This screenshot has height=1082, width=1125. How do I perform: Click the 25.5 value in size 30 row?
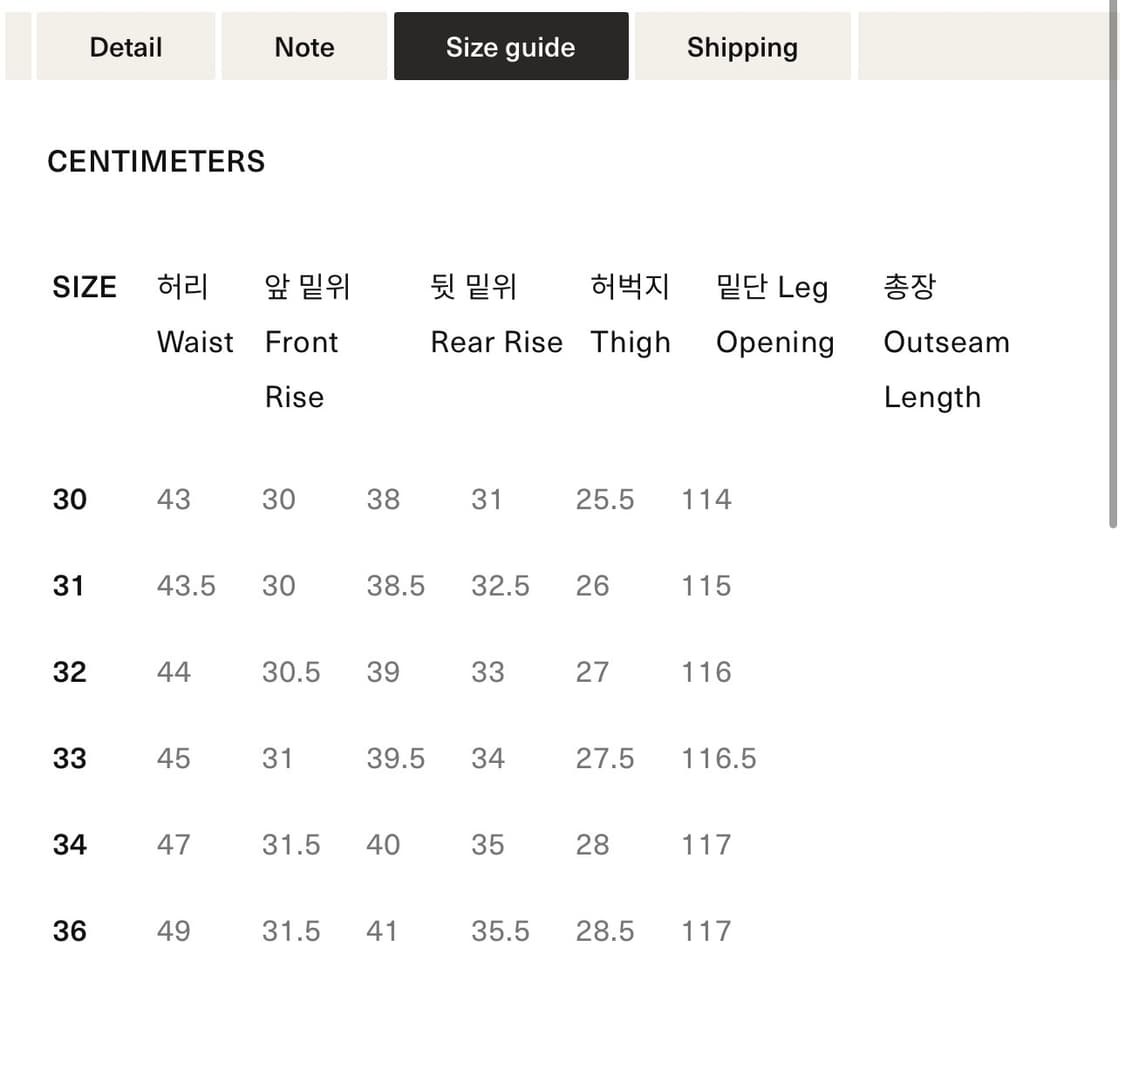coord(604,499)
